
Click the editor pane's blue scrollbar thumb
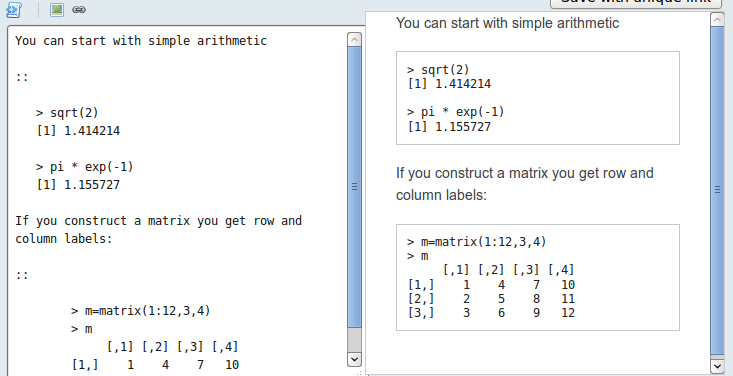[354, 187]
